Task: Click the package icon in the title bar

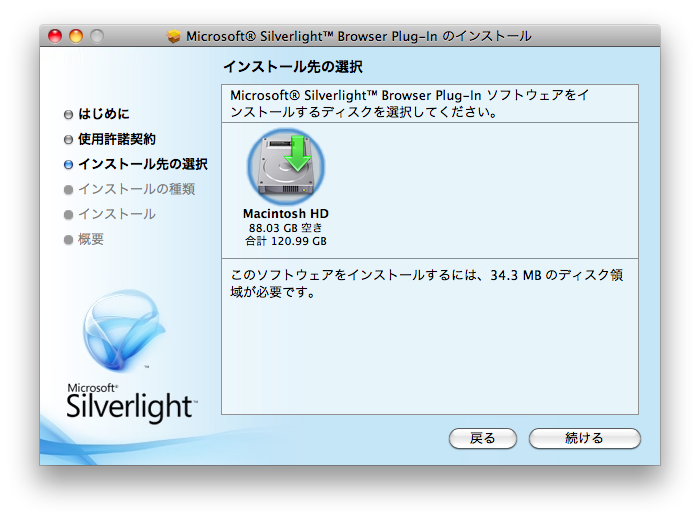Action: tap(174, 37)
